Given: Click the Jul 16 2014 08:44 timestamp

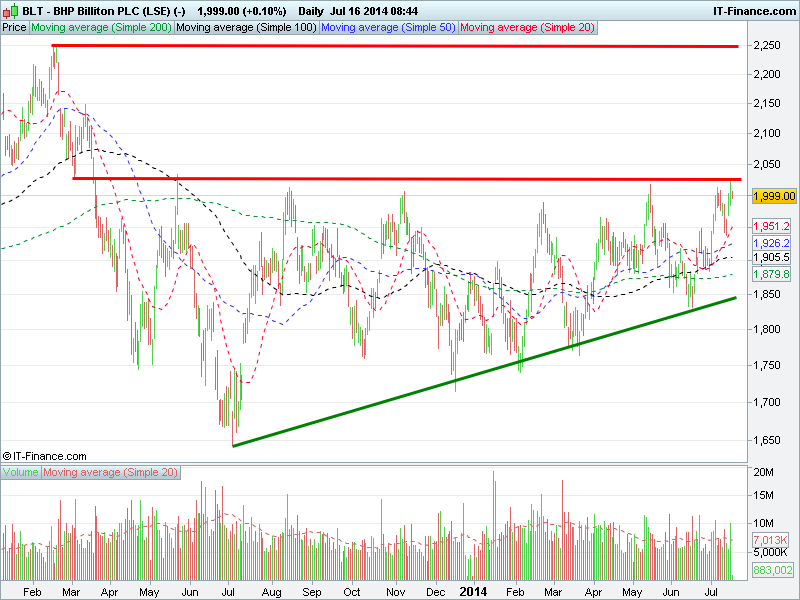Looking at the screenshot, I should pos(373,11).
